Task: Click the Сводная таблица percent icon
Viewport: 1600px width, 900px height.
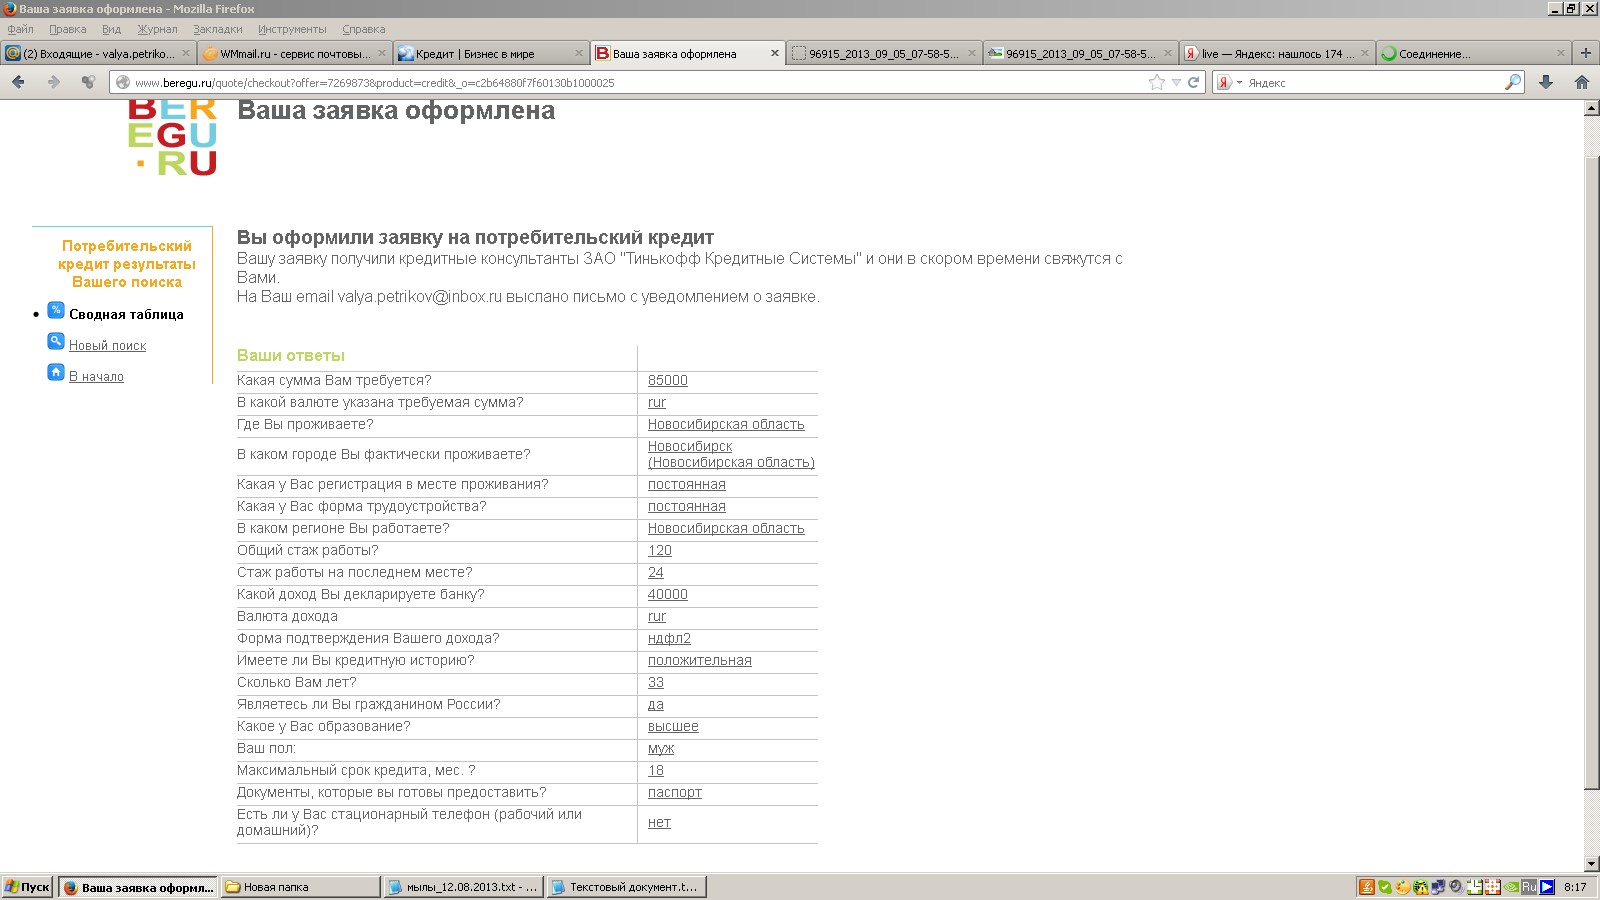Action: click(x=56, y=310)
